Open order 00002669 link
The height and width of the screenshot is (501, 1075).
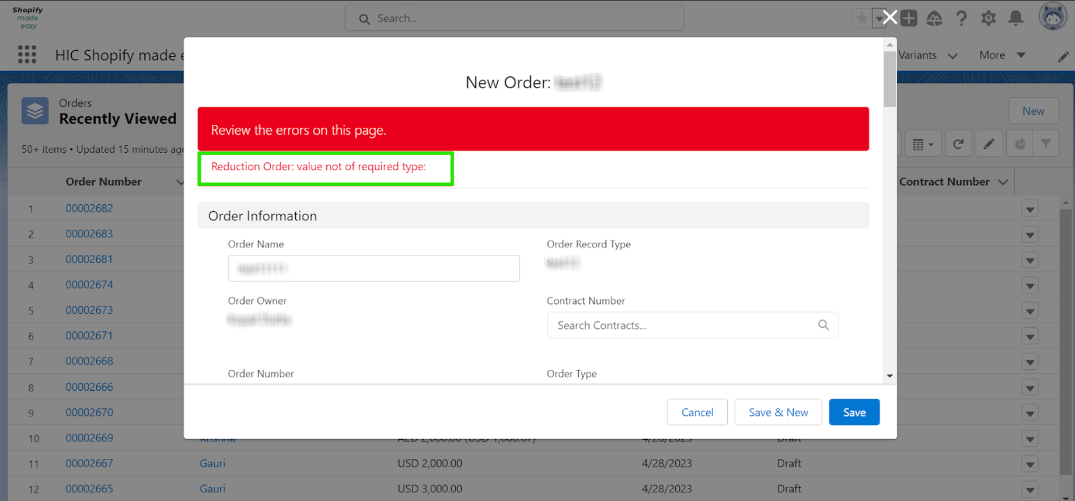(x=89, y=438)
